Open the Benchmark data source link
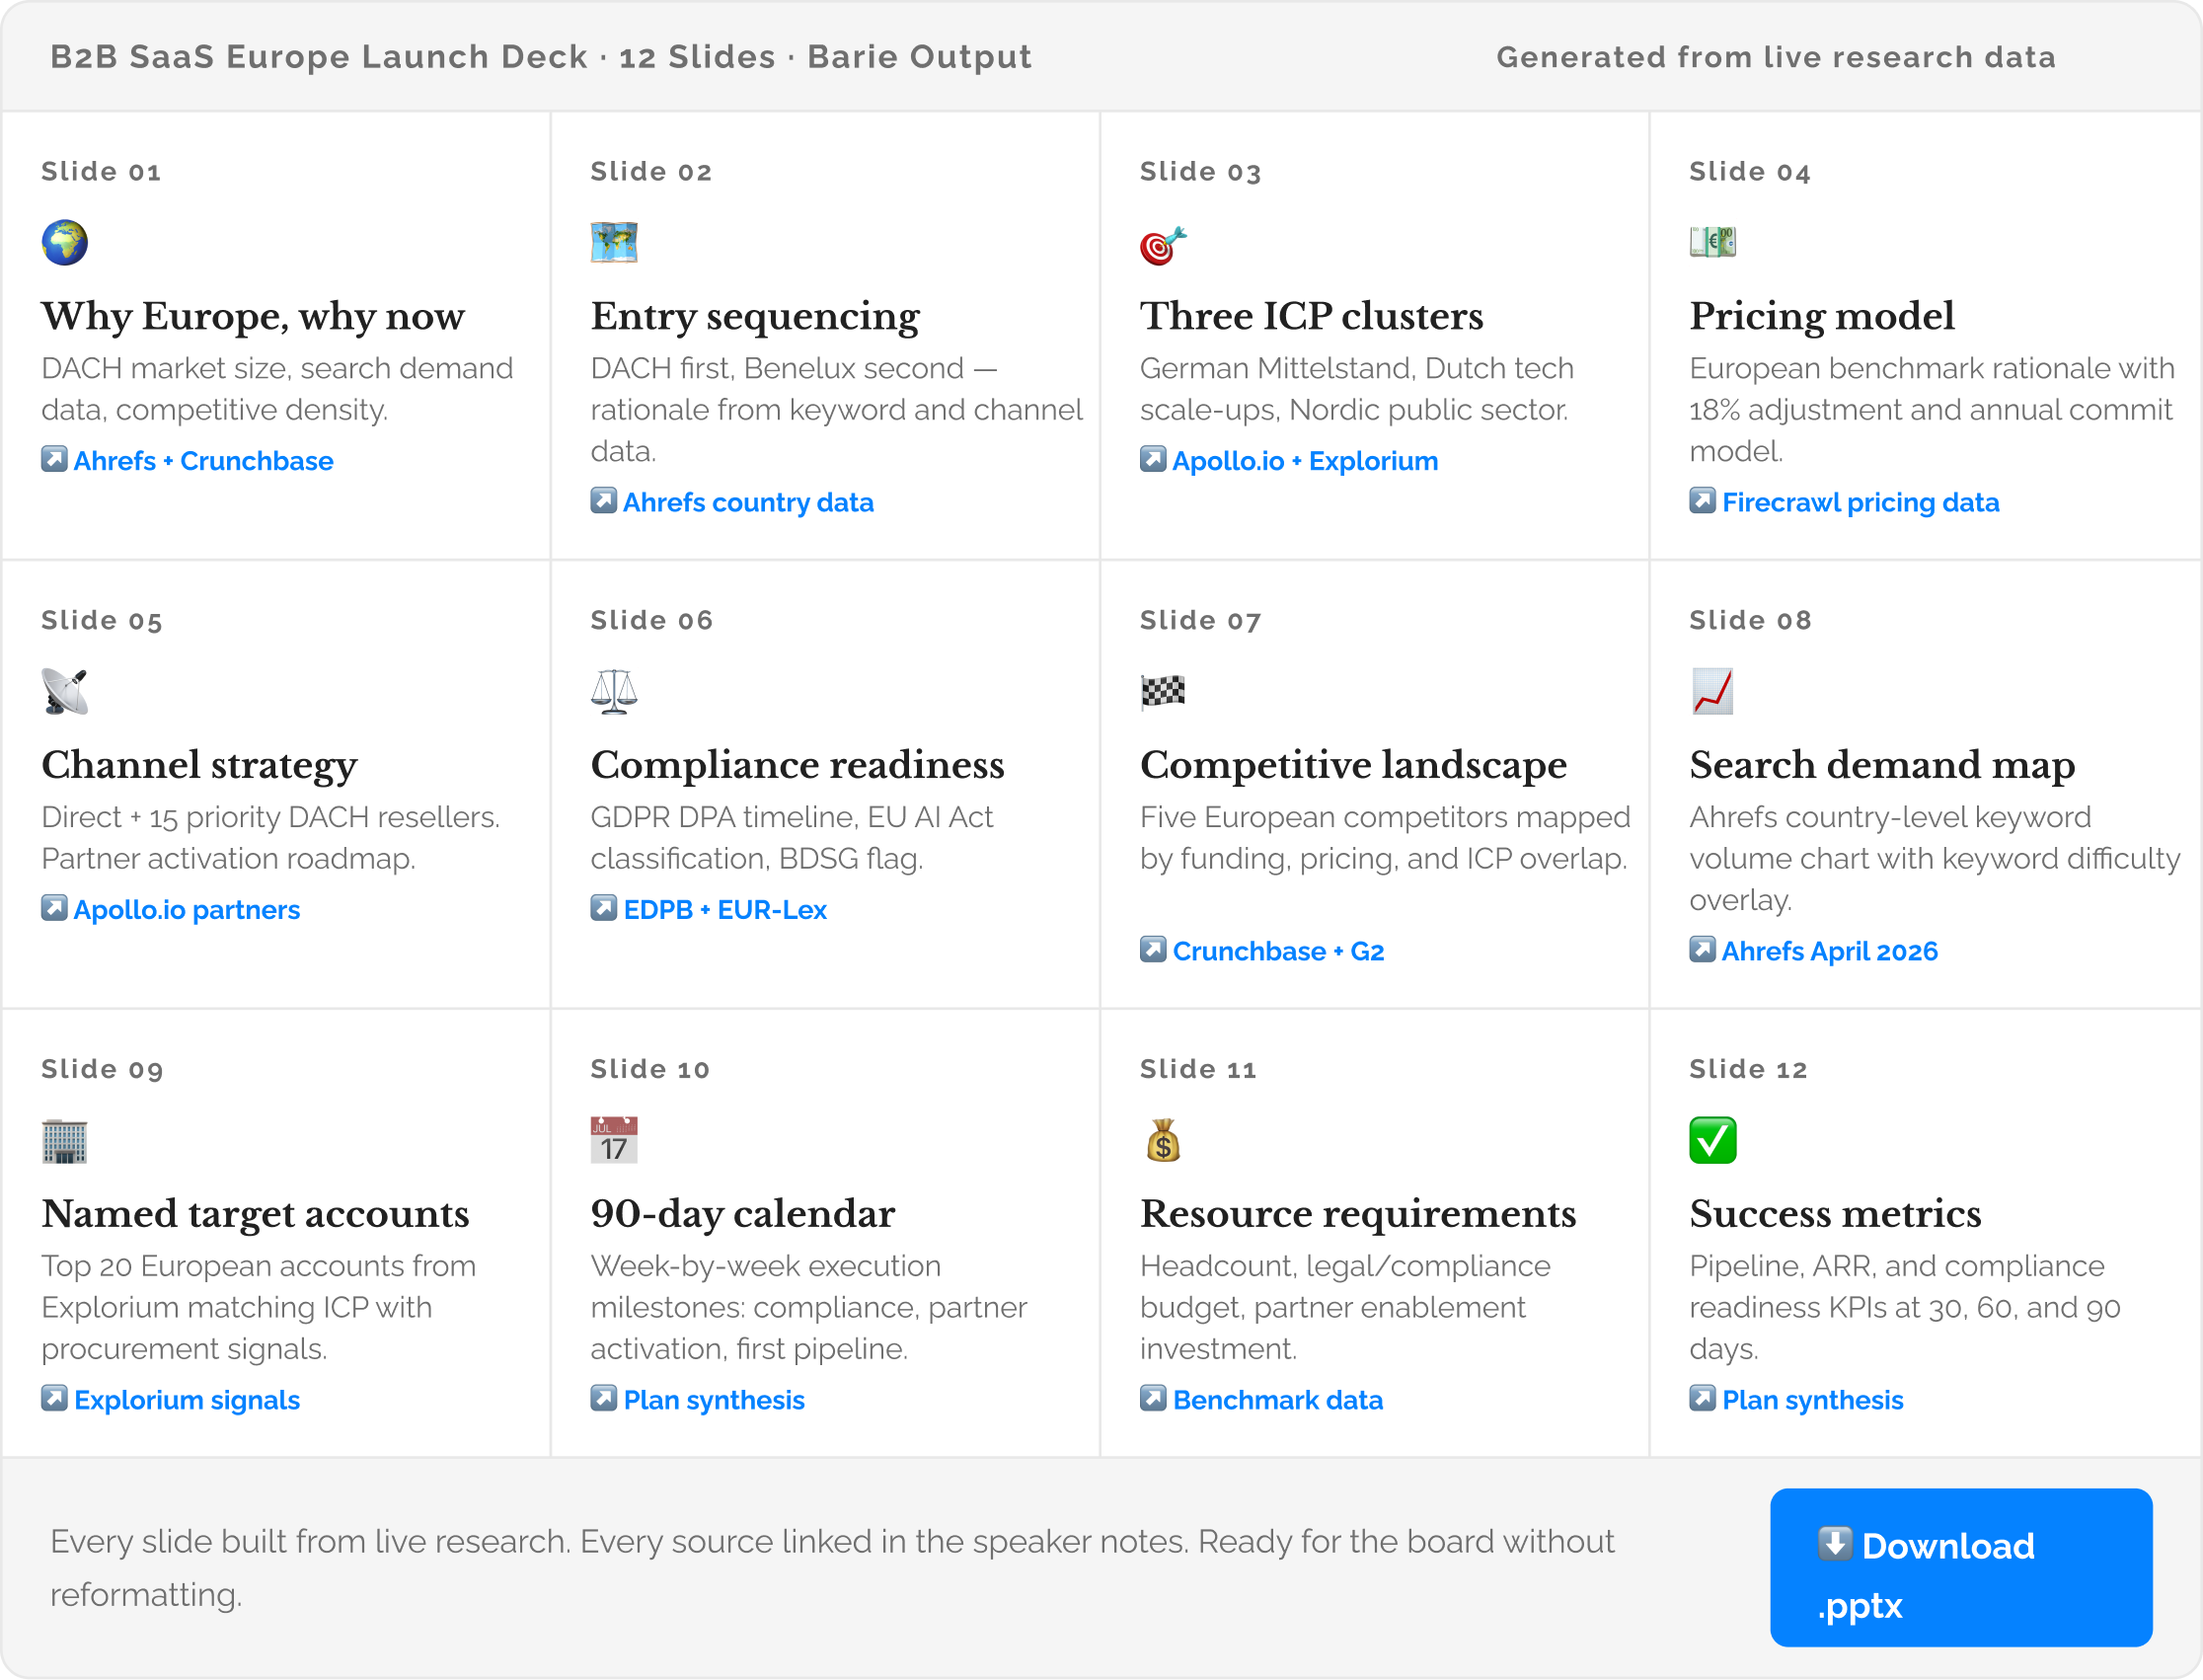This screenshot has height=1680, width=2203. (1261, 1401)
